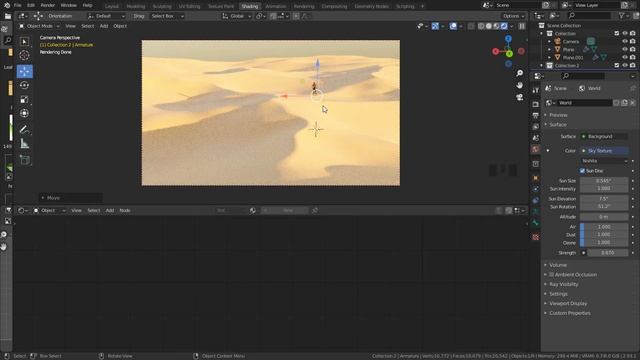This screenshot has height=360, width=640.
Task: Toggle viewport overlays display
Action: (453, 26)
